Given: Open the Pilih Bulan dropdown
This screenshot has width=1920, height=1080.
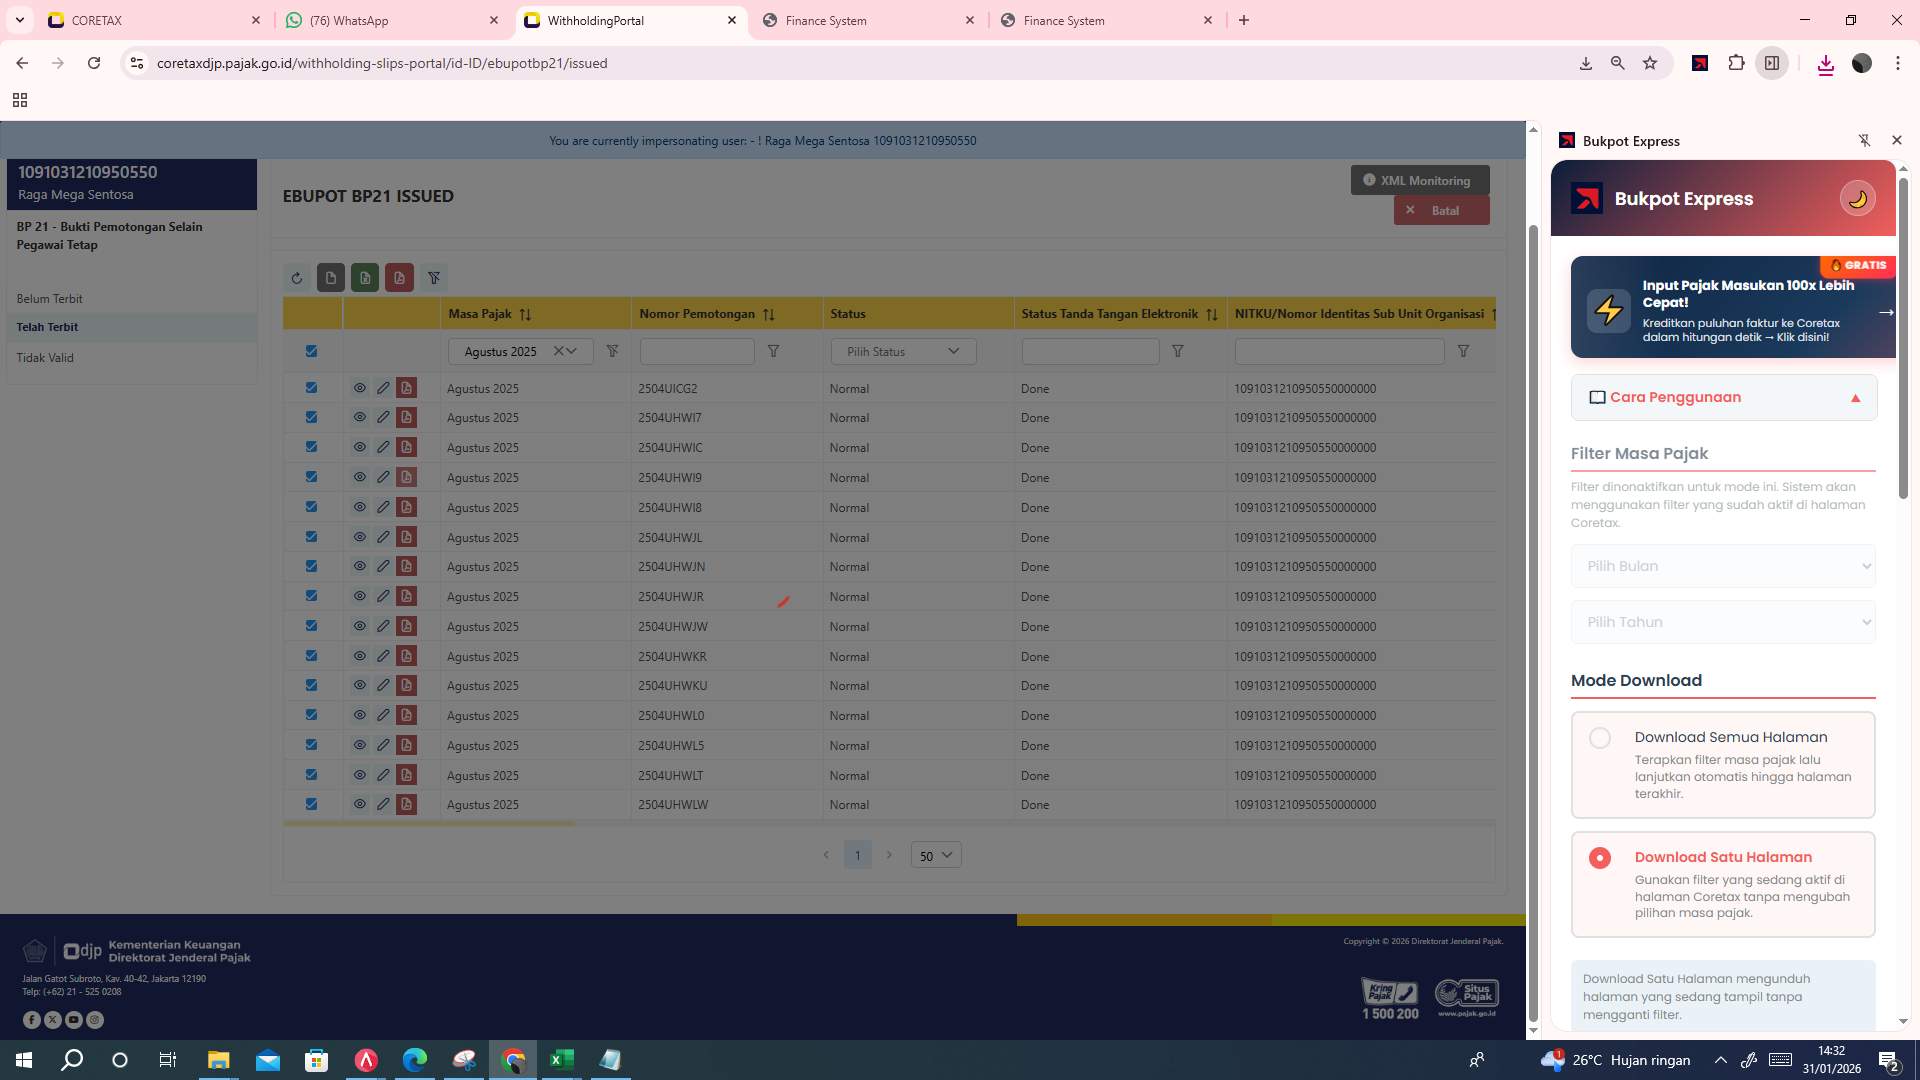Looking at the screenshot, I should [x=1722, y=566].
